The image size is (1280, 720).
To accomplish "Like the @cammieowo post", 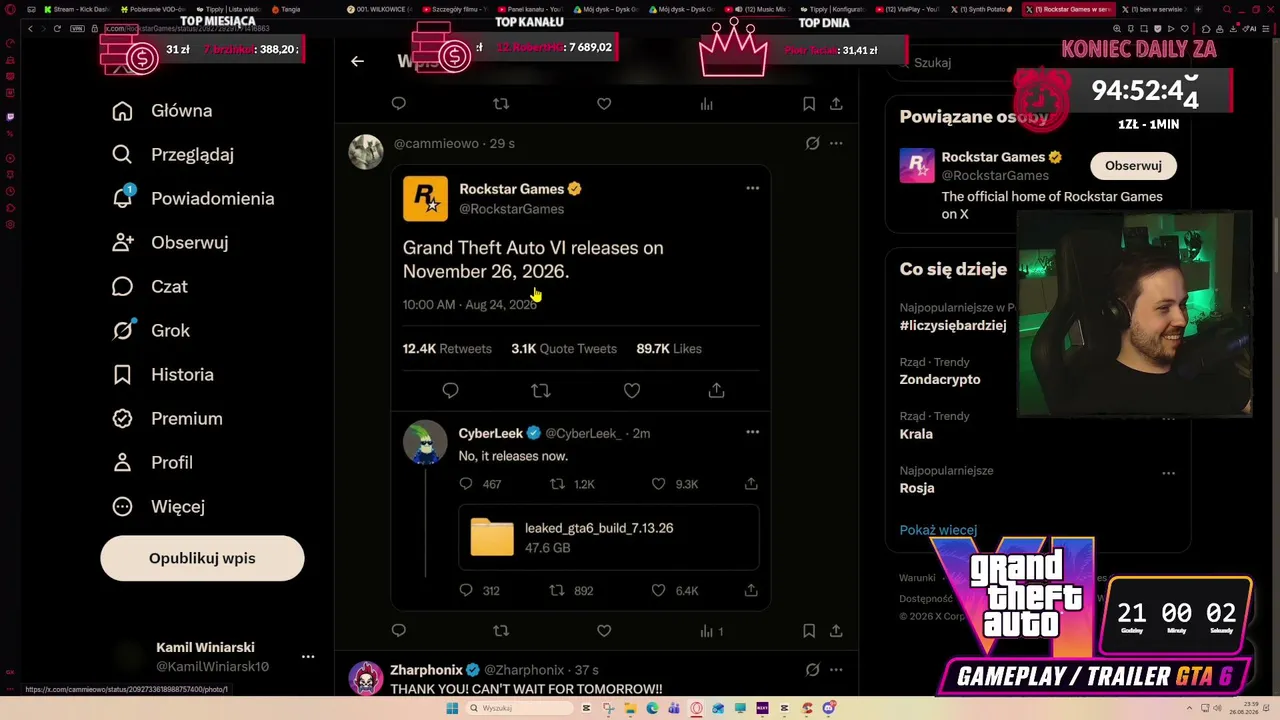I will [x=604, y=631].
